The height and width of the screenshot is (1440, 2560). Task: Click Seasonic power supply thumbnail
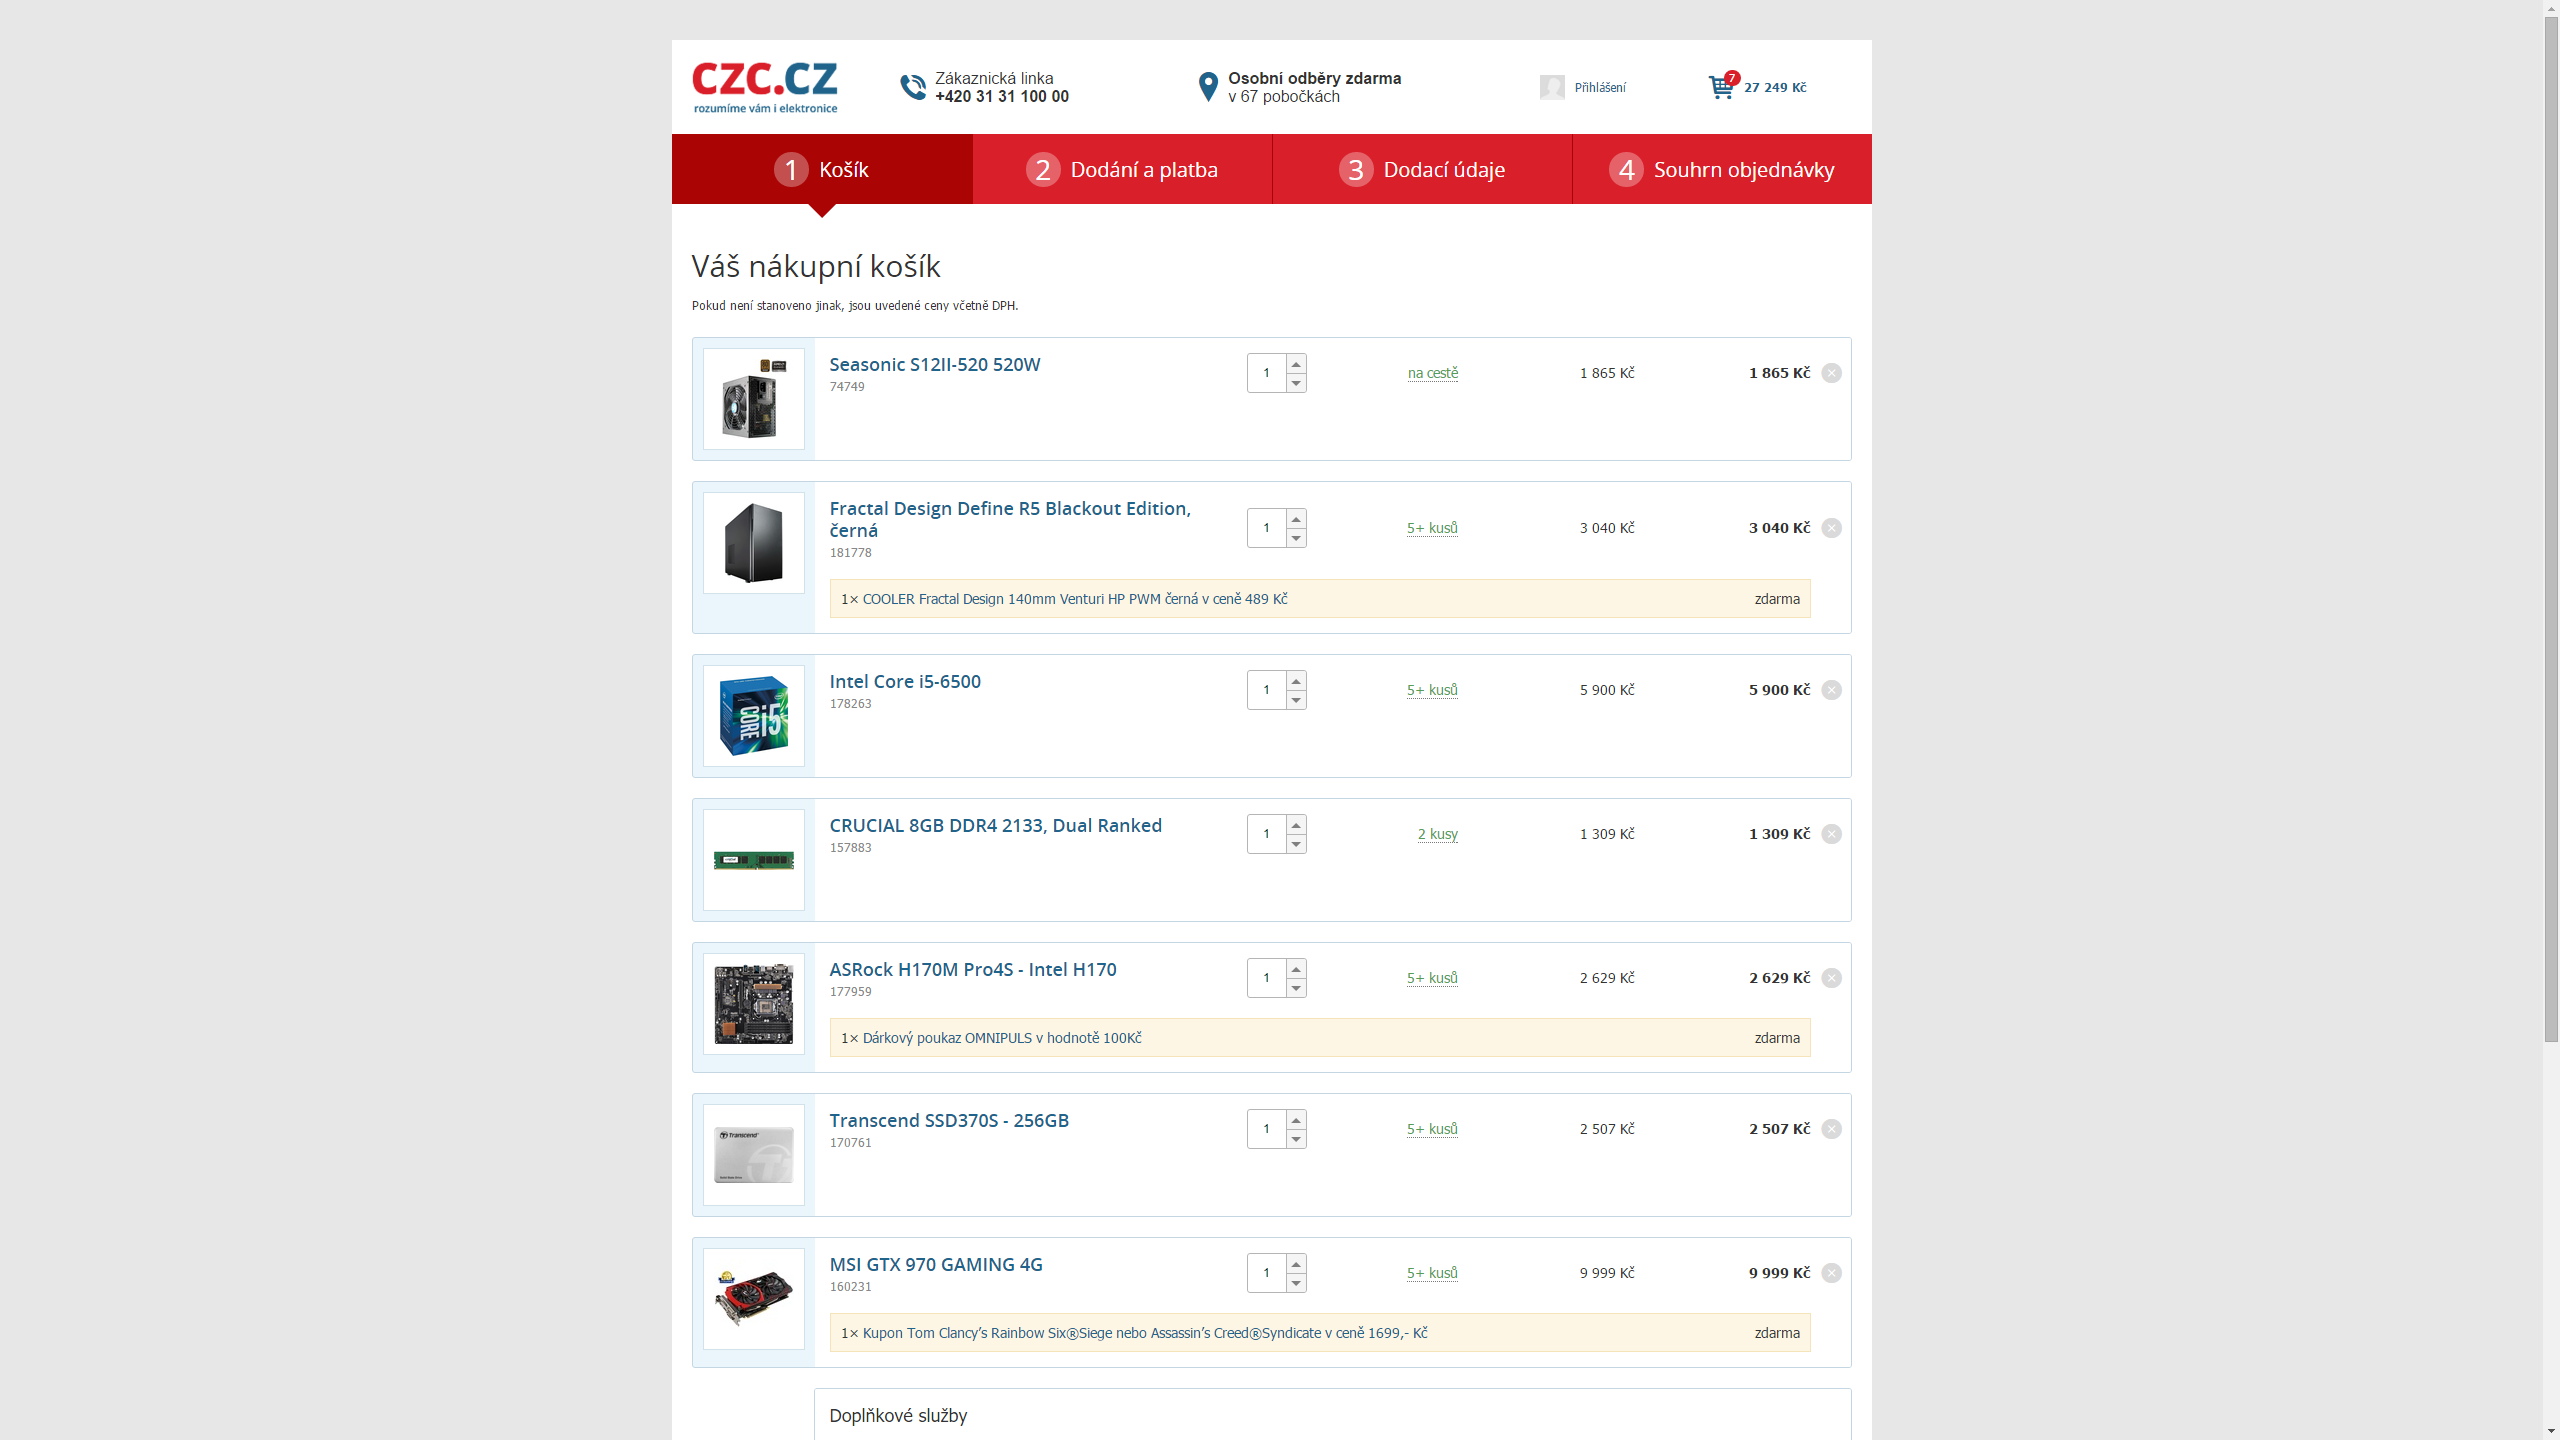click(753, 399)
